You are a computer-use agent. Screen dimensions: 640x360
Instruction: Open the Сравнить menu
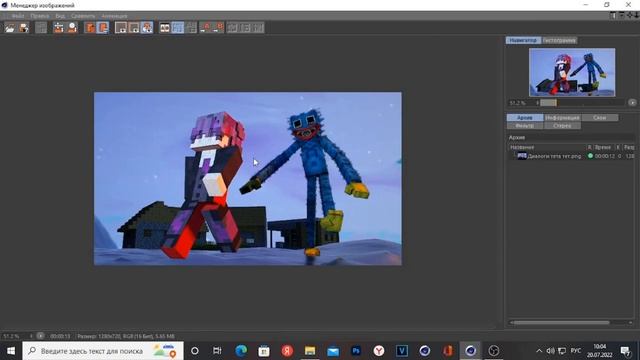(83, 16)
